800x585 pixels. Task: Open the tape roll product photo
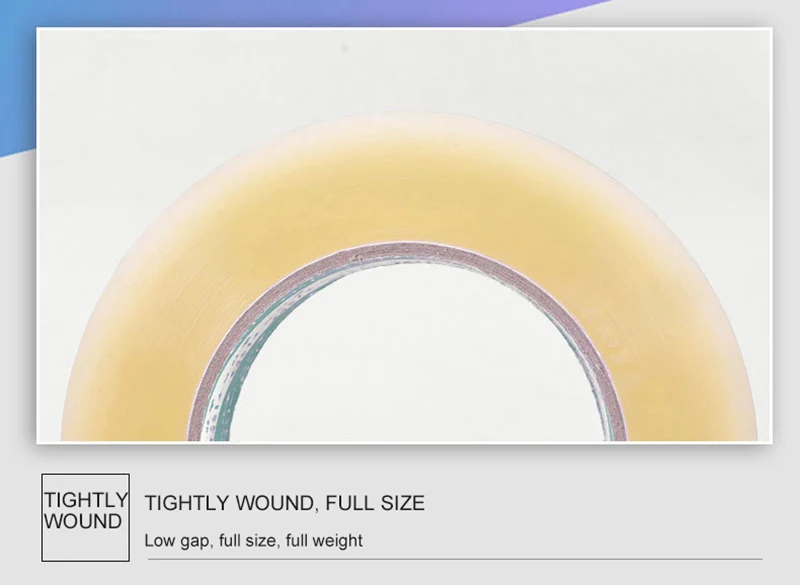coord(404,236)
